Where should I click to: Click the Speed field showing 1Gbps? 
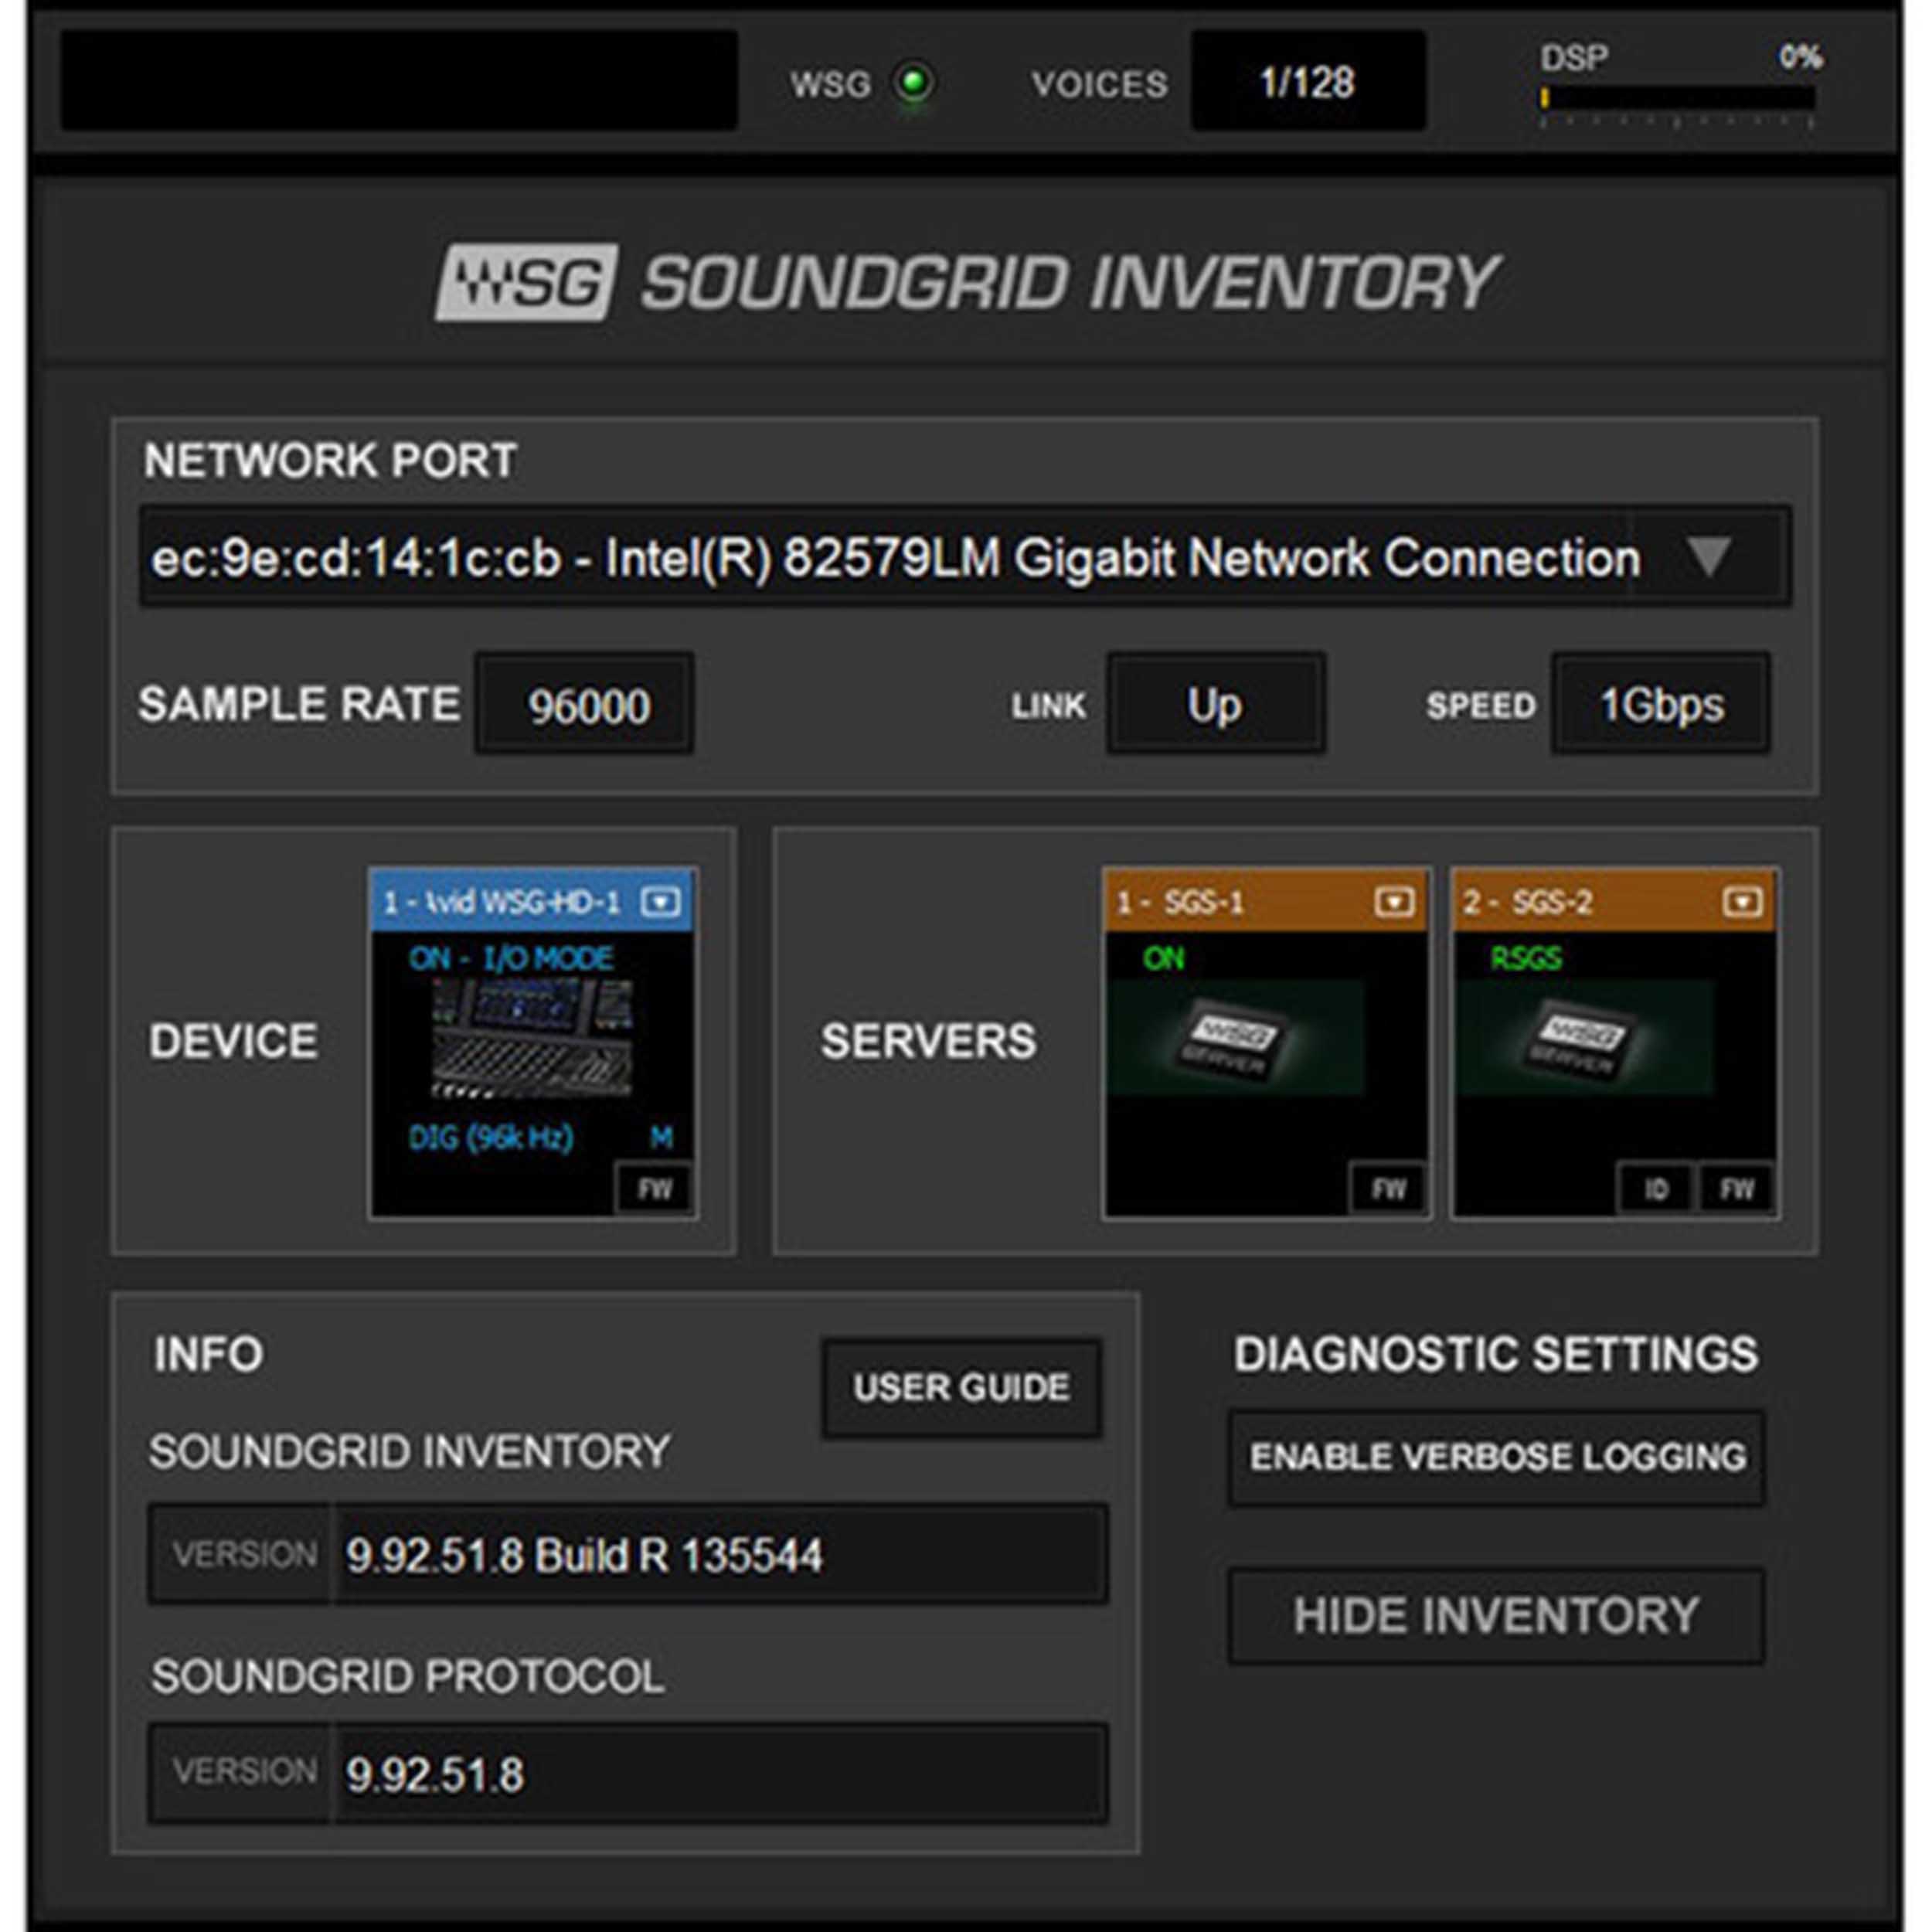pyautogui.click(x=1661, y=705)
